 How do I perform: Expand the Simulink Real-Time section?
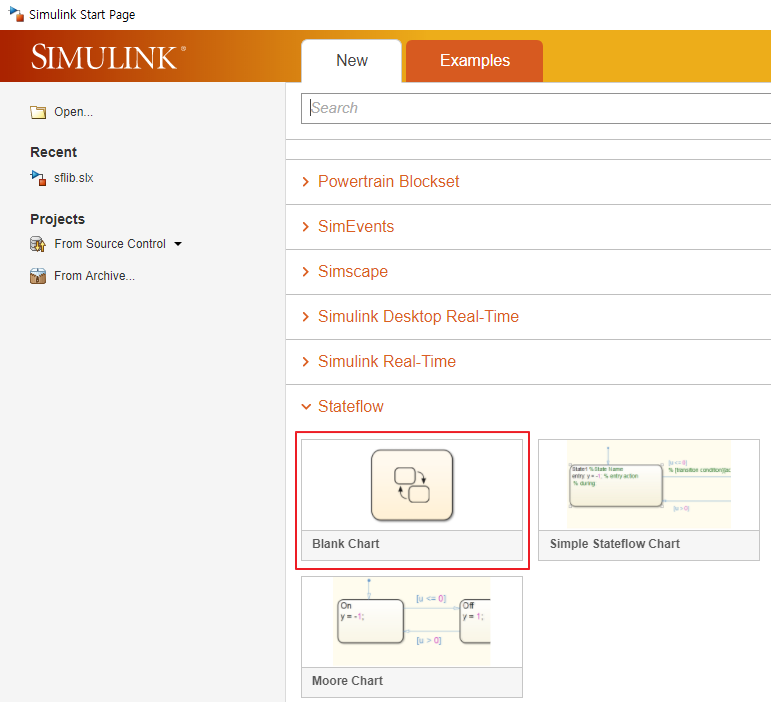[x=305, y=362]
